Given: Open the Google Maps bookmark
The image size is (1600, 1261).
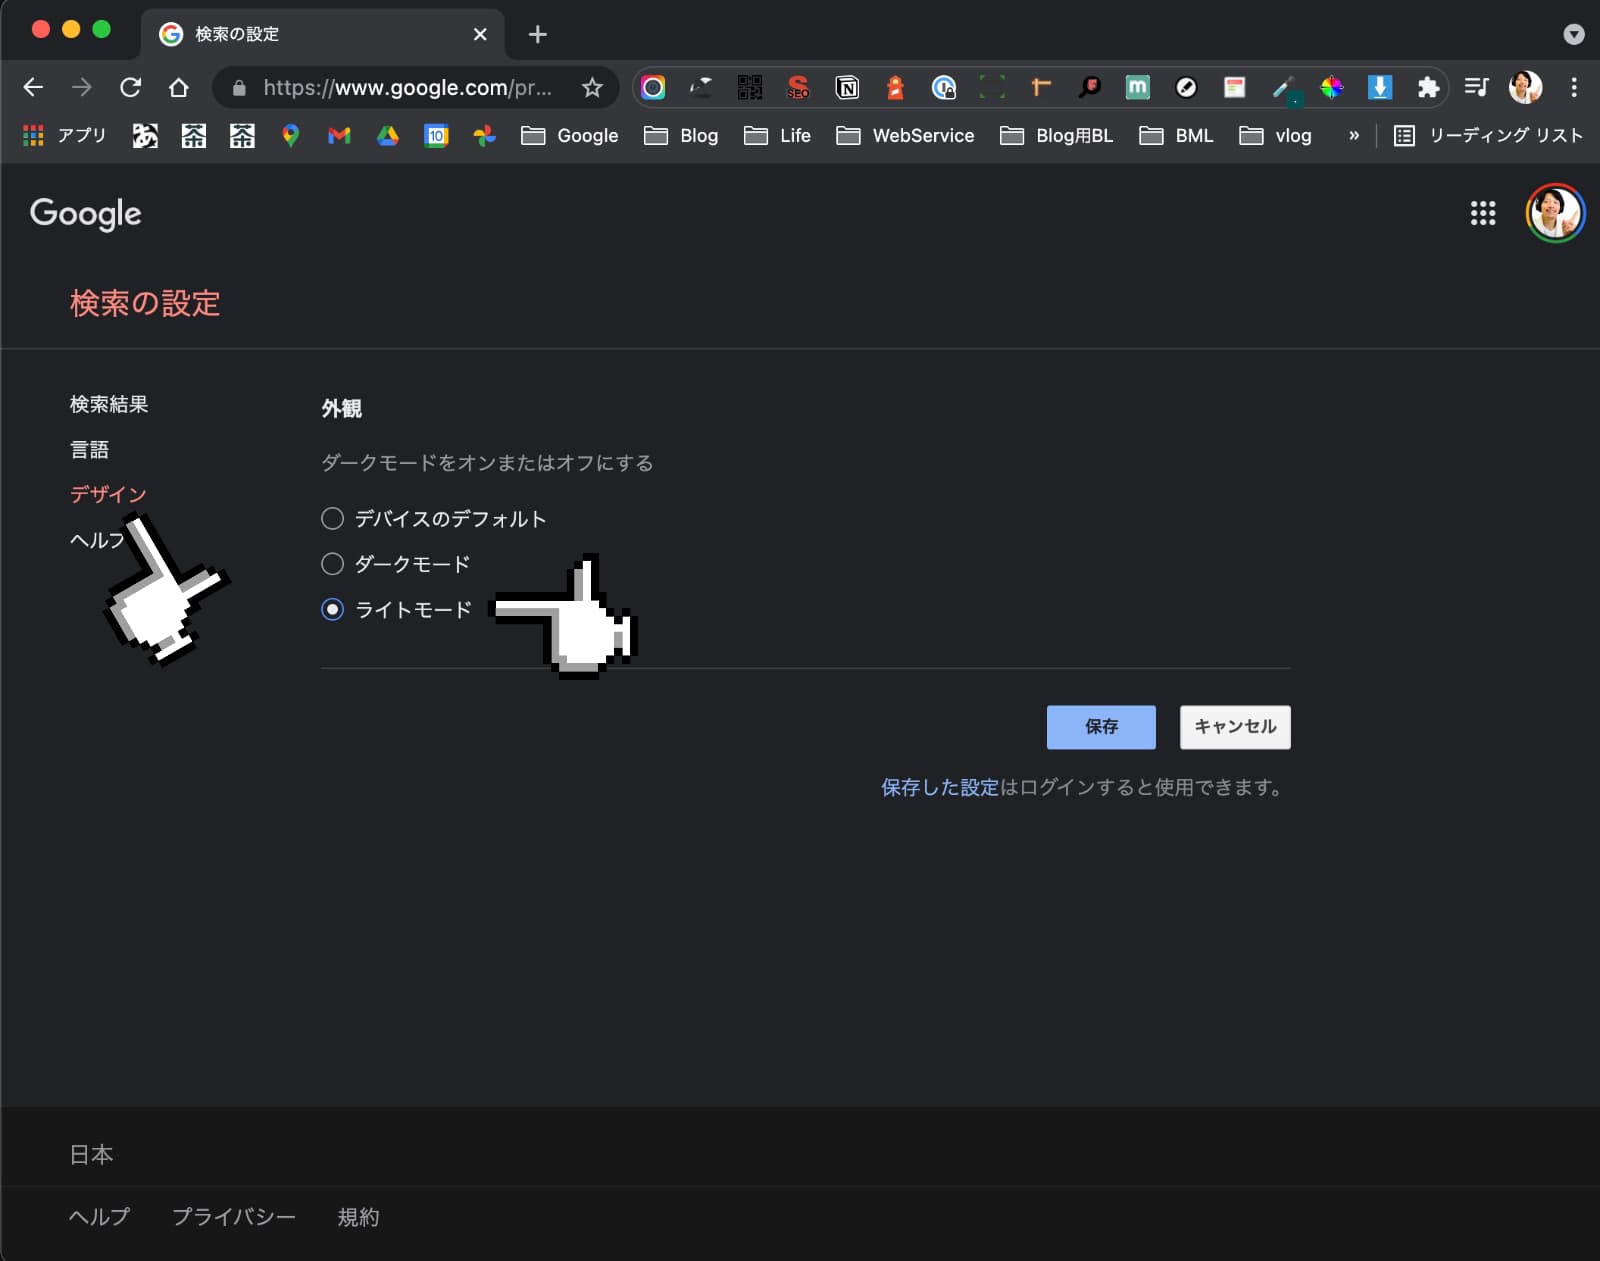Looking at the screenshot, I should click(x=291, y=135).
